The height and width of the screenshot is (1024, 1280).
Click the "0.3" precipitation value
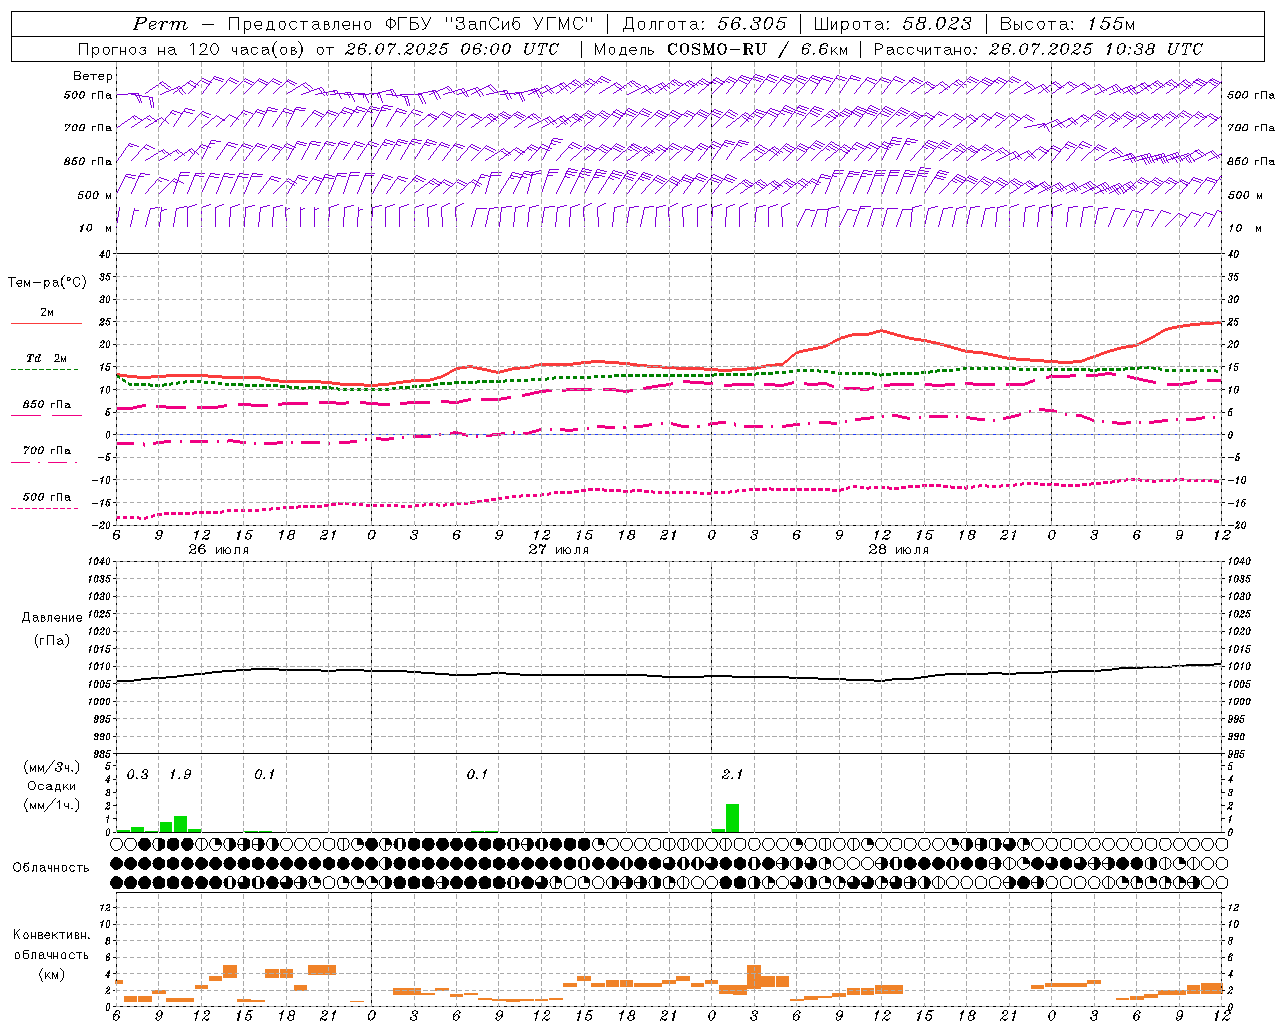coord(138,774)
